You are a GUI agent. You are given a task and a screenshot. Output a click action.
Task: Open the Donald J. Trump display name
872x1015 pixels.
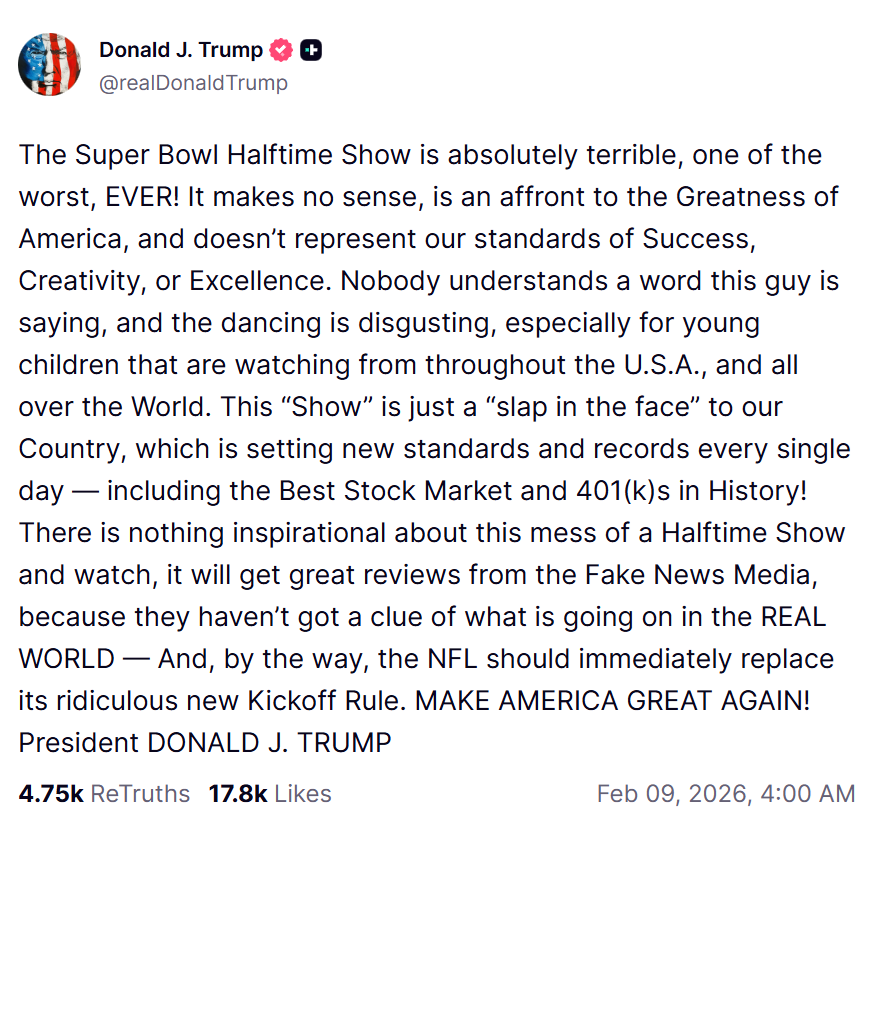point(181,50)
